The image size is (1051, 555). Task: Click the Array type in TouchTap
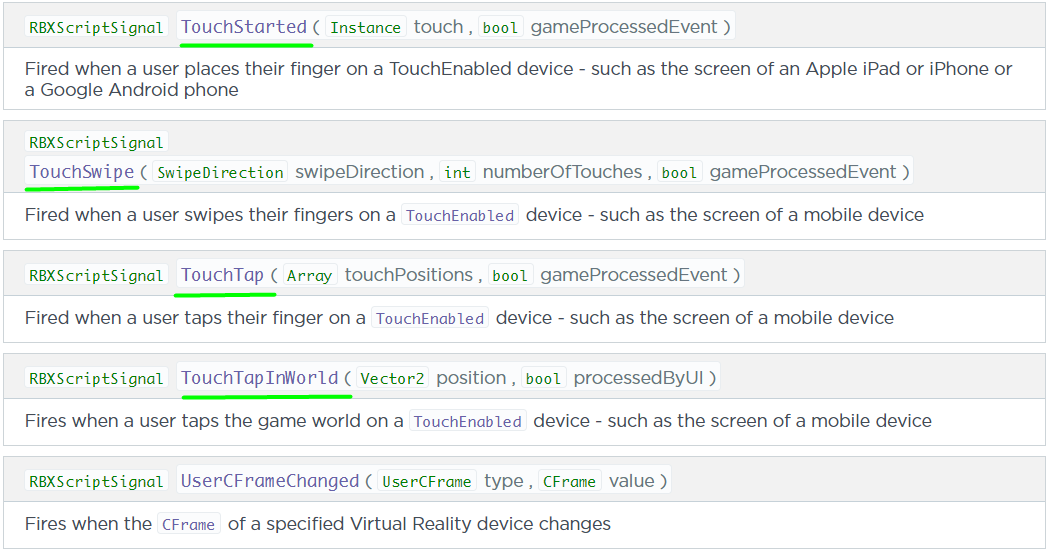[309, 275]
